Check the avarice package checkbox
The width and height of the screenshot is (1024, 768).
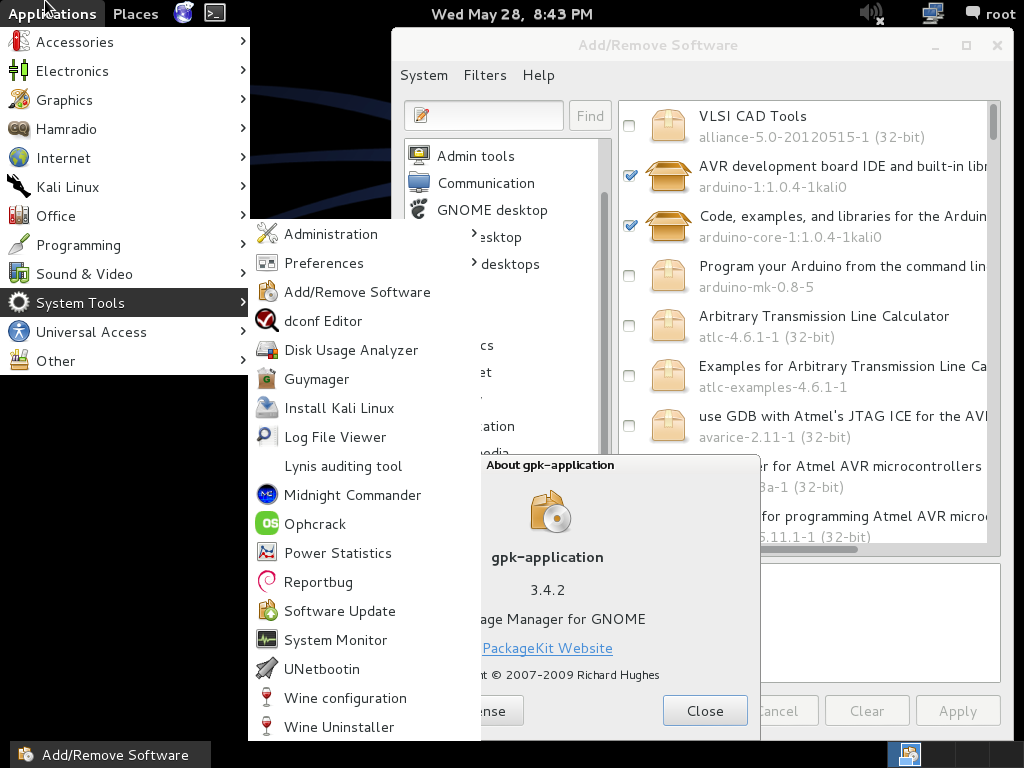click(630, 426)
